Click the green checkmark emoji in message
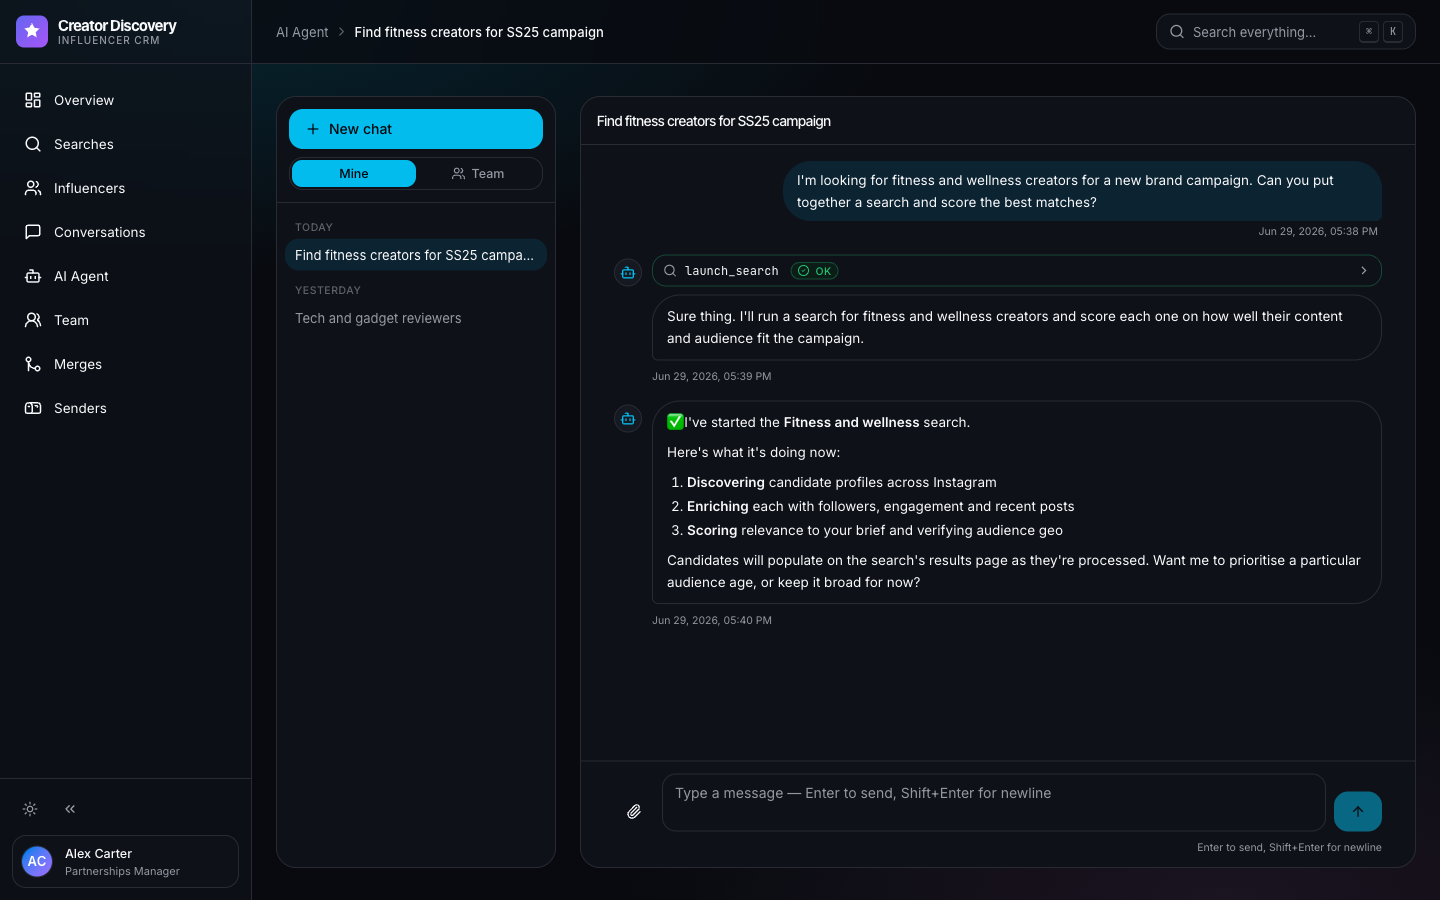The image size is (1440, 900). (675, 422)
